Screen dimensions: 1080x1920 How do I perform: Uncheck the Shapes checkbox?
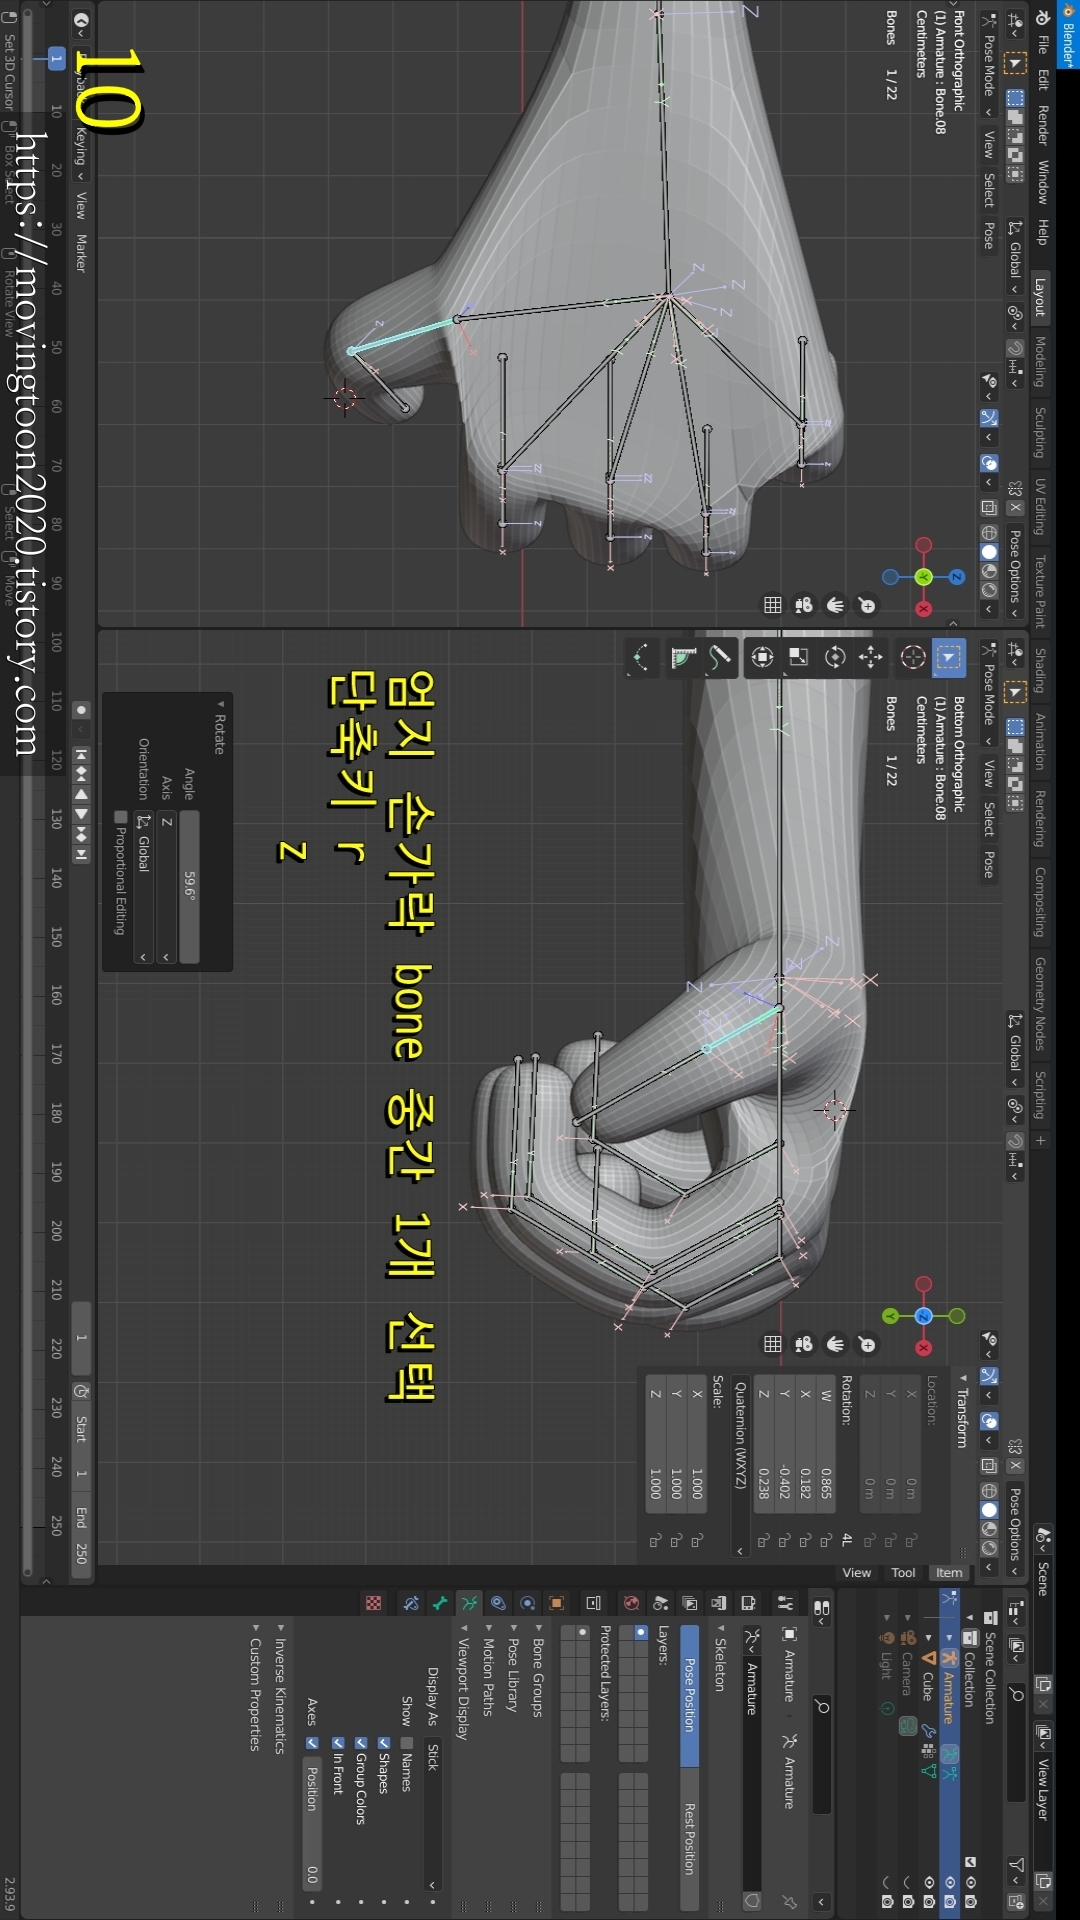coord(384,1743)
